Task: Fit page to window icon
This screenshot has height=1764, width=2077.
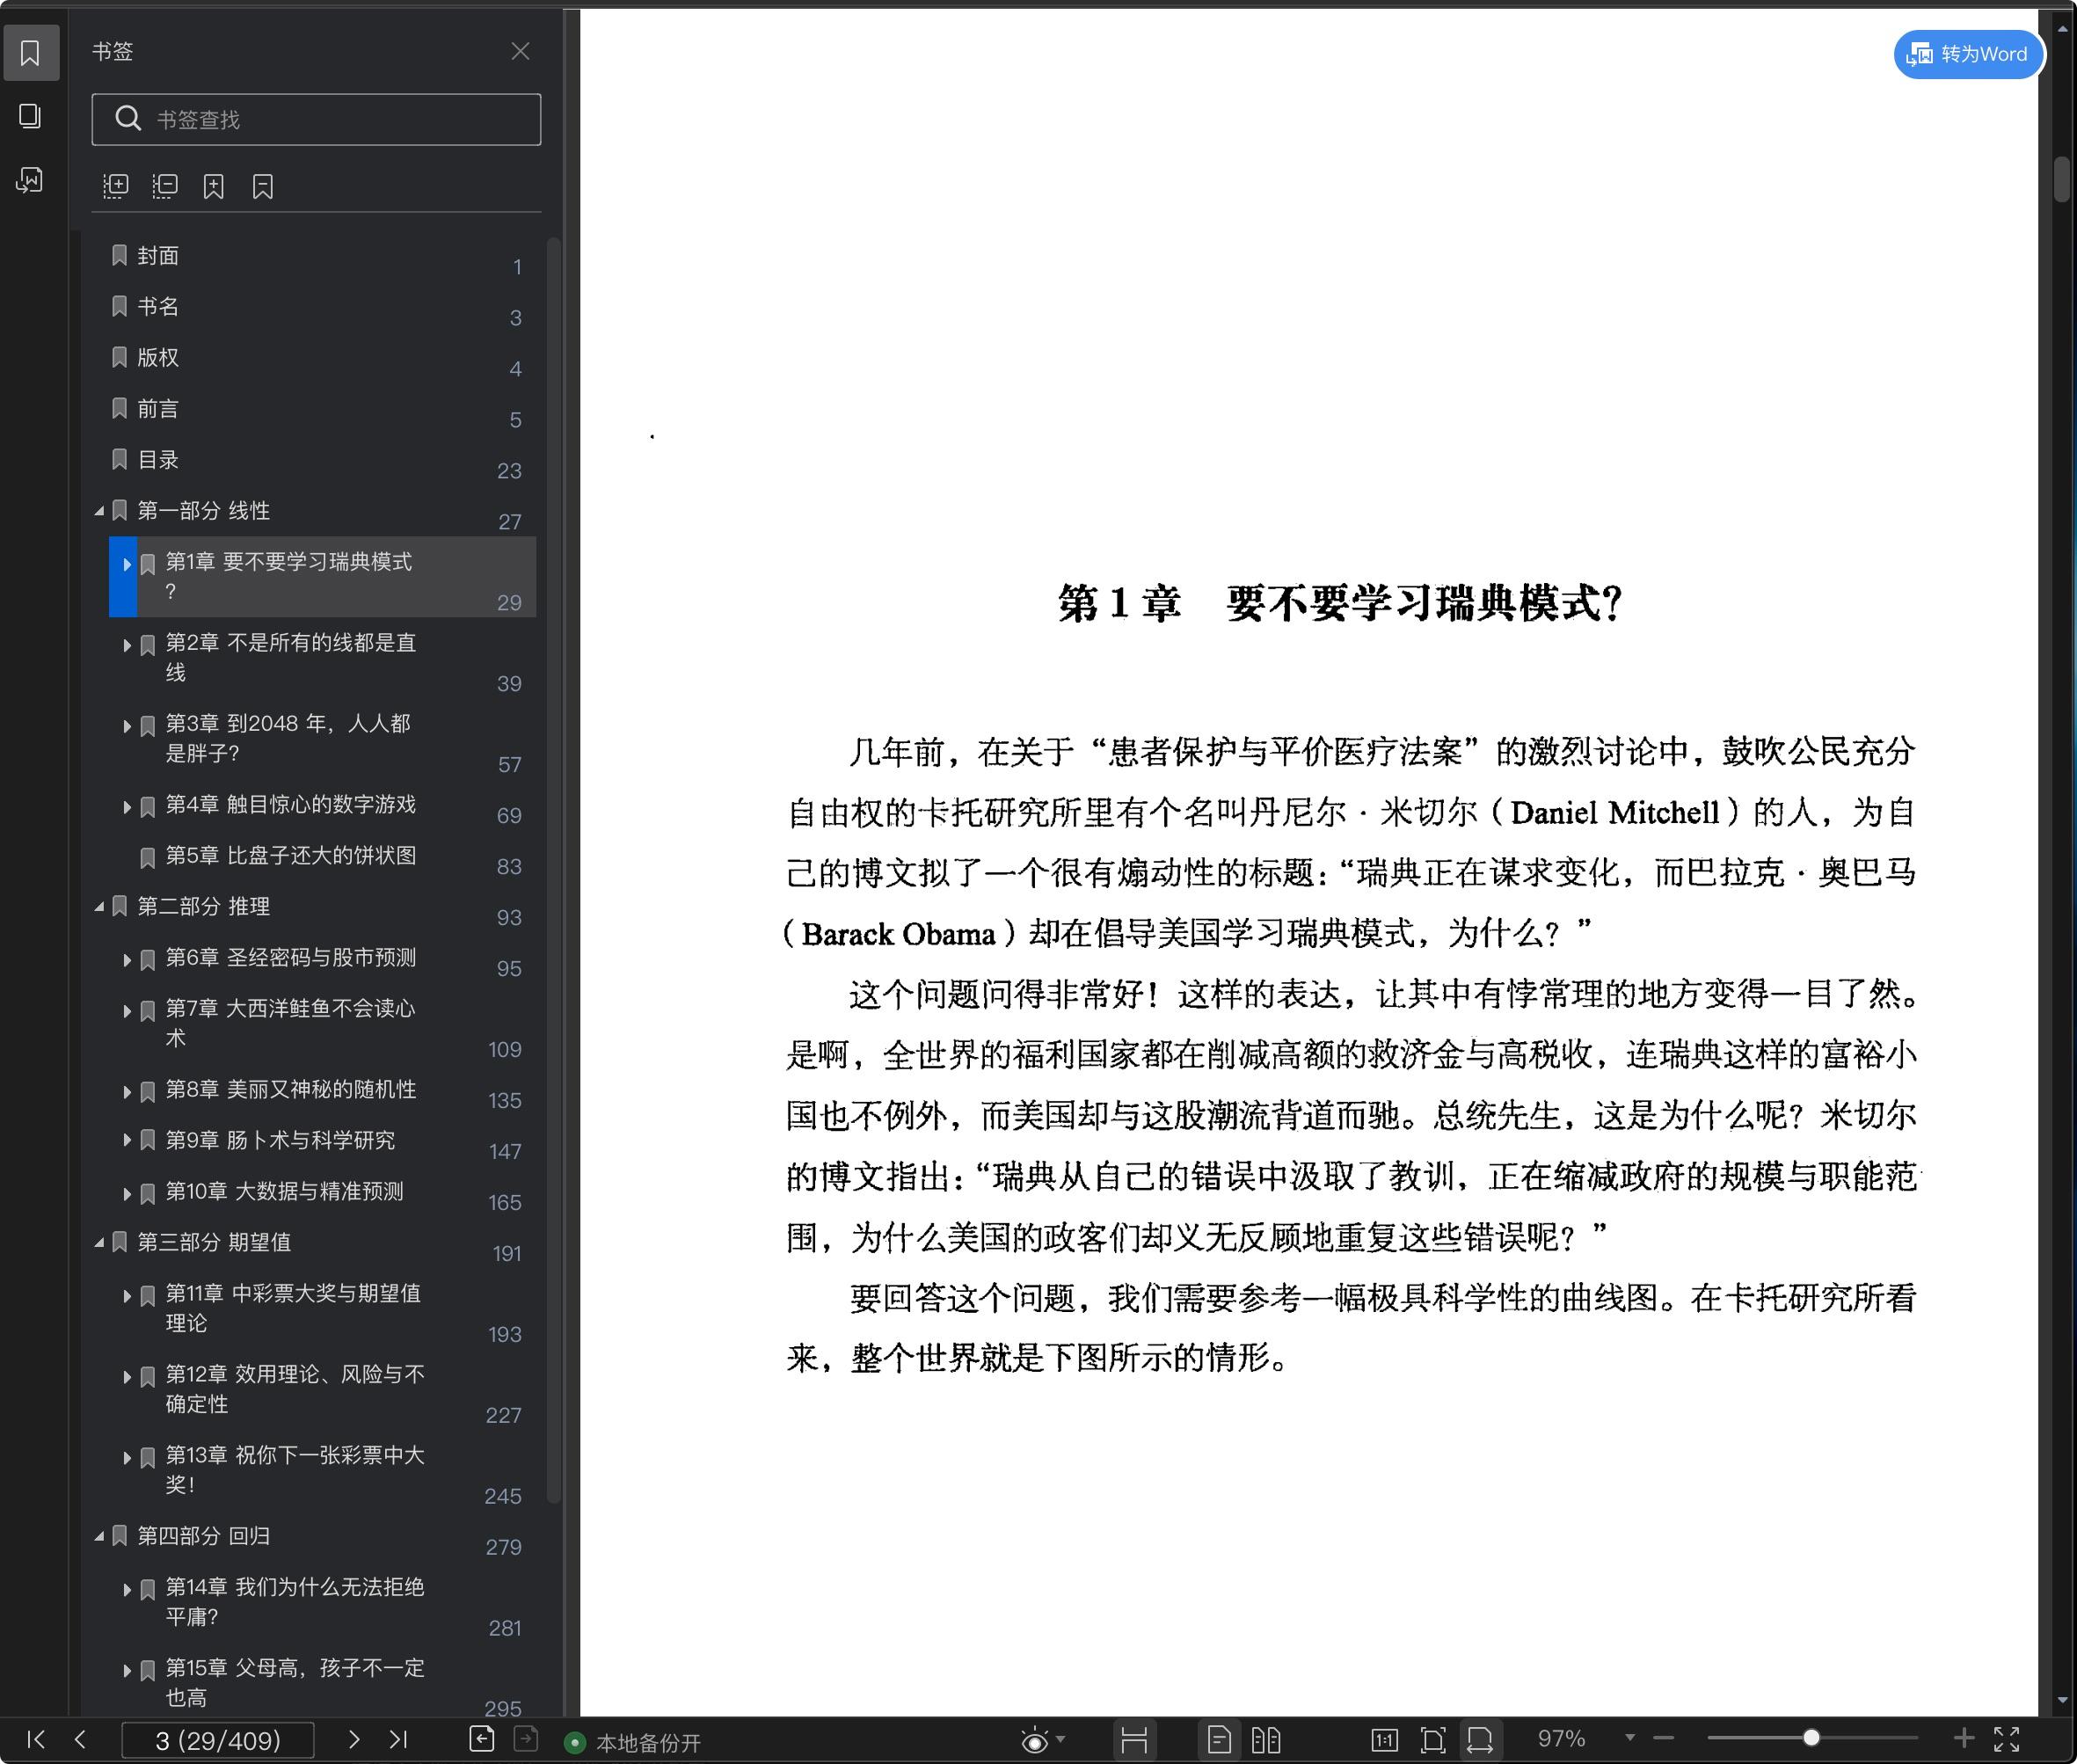Action: [1433, 1741]
